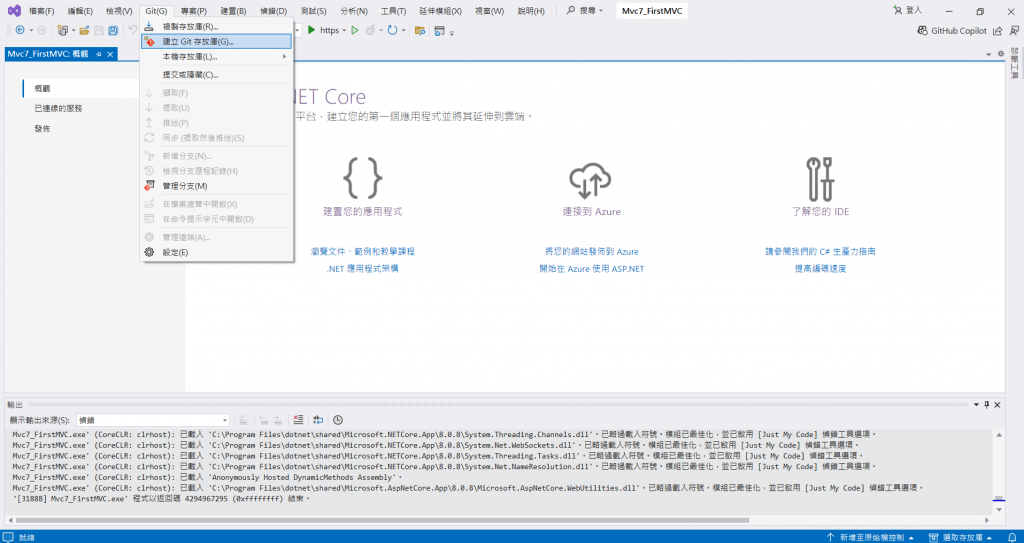This screenshot has width=1024, height=543.
Task: Click the Hot Reload flame icon
Action: [371, 30]
